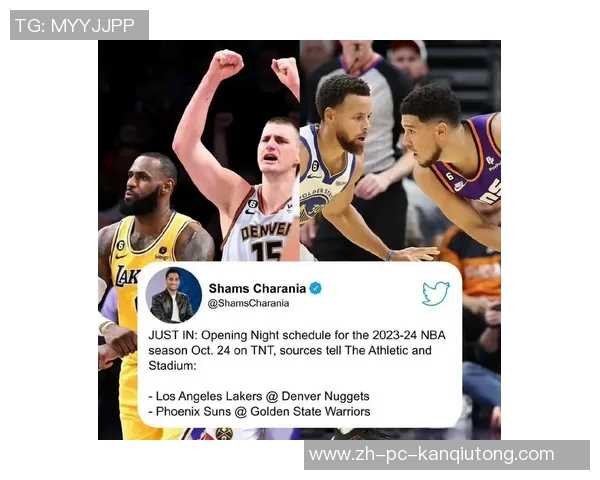Image resolution: width=600 pixels, height=480 pixels.
Task: Click the blue verified checkmark badge
Action: point(315,288)
